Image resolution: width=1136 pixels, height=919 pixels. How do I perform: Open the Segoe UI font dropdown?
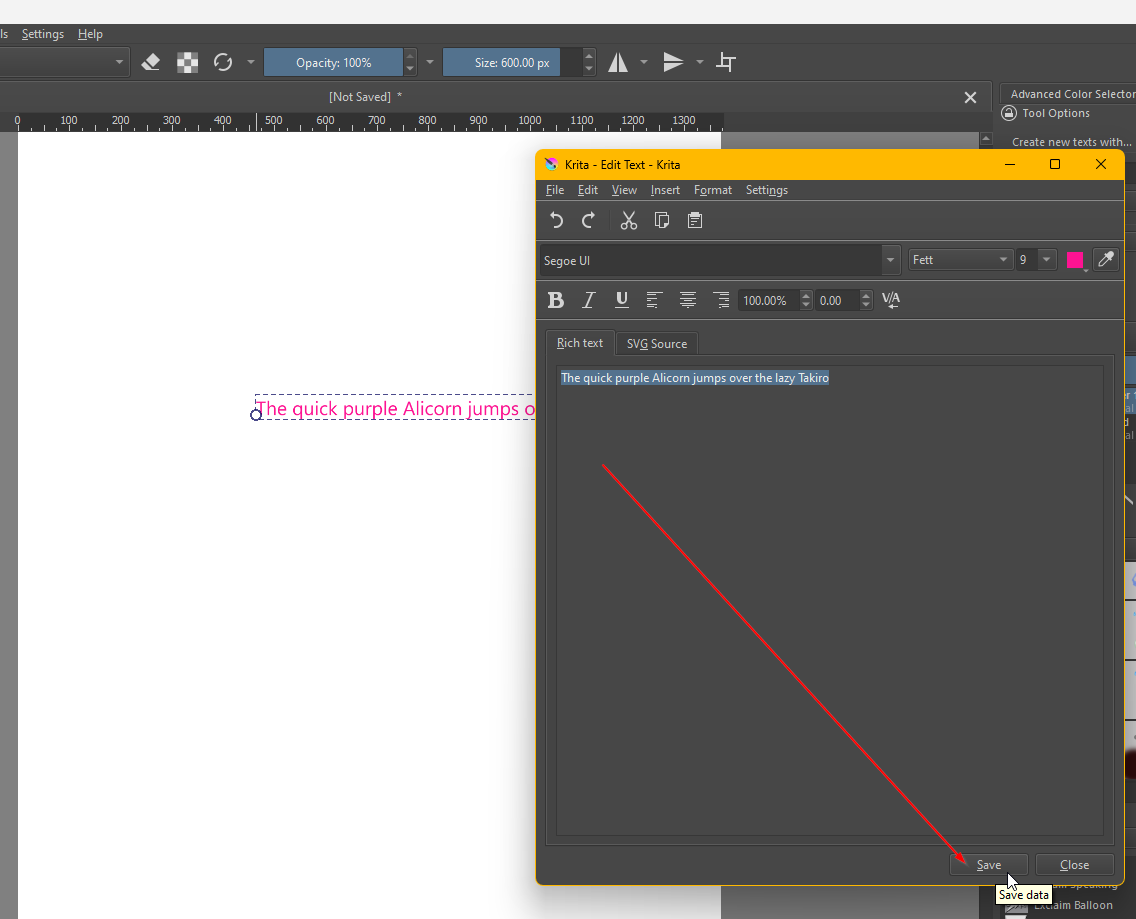890,261
